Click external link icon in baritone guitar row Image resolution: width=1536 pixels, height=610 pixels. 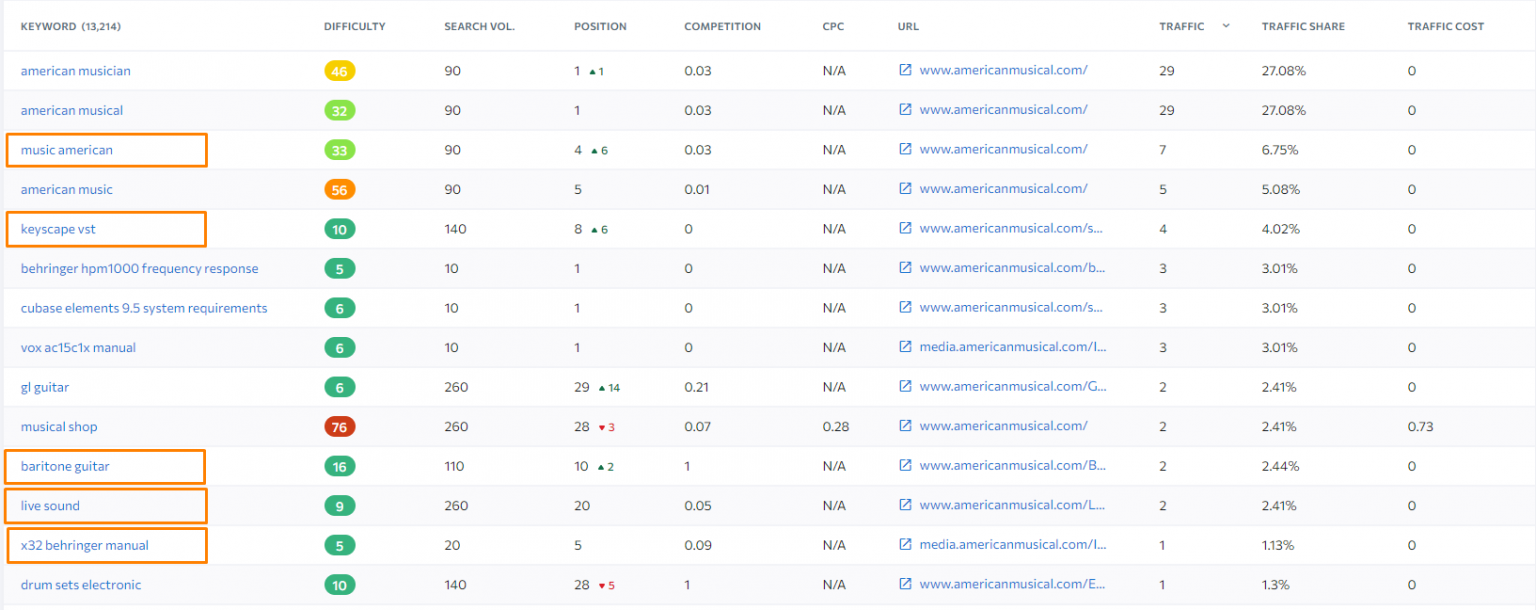(905, 465)
